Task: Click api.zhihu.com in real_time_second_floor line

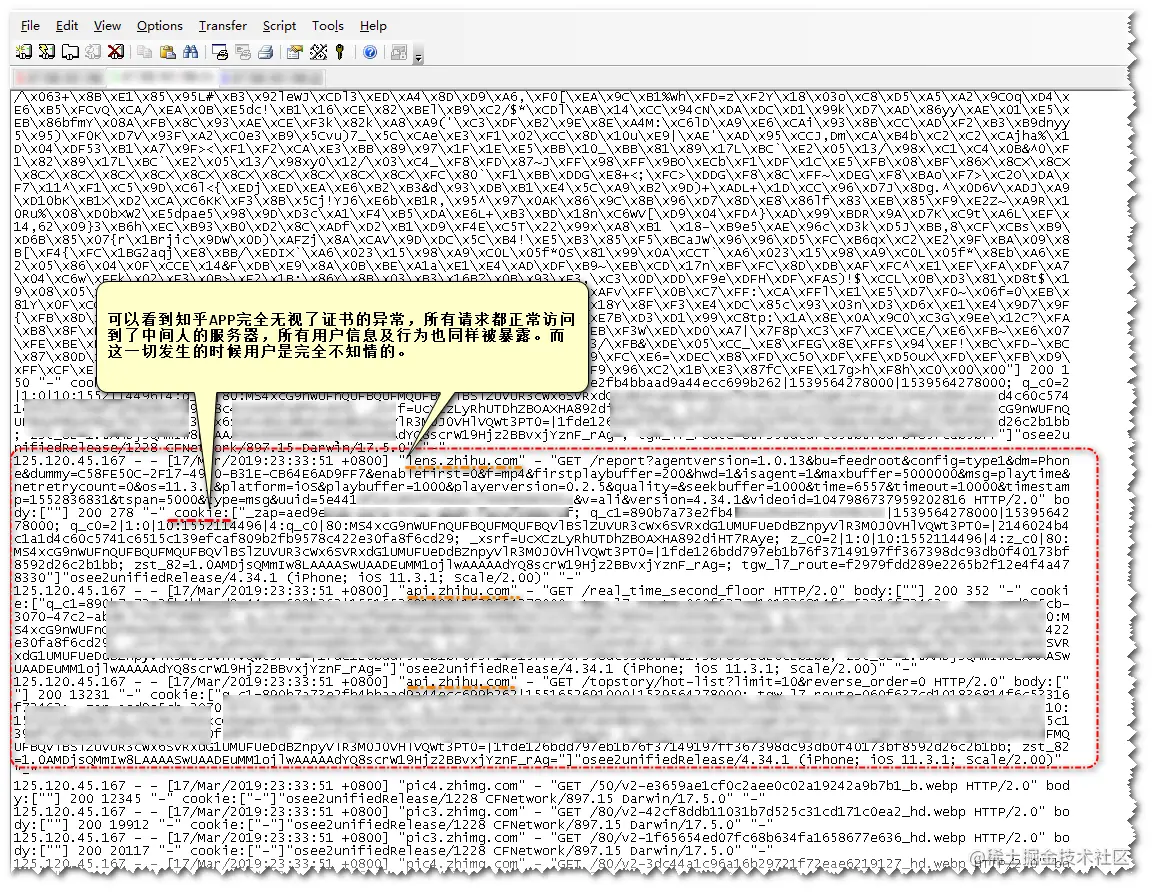Action: tap(458, 590)
